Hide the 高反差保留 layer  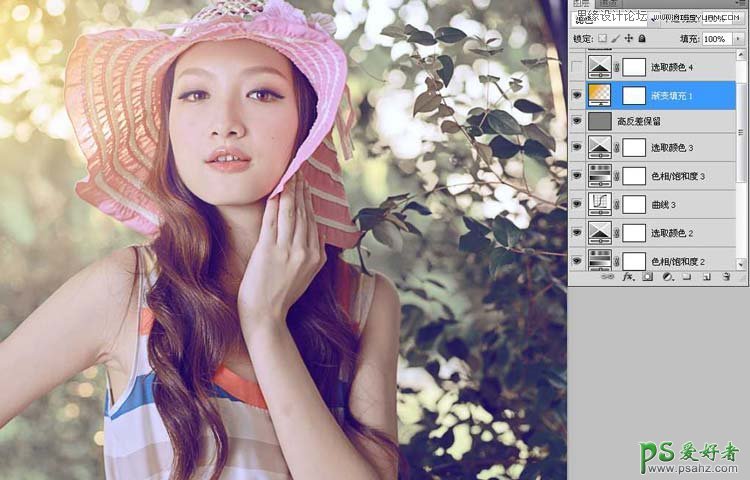tap(577, 121)
